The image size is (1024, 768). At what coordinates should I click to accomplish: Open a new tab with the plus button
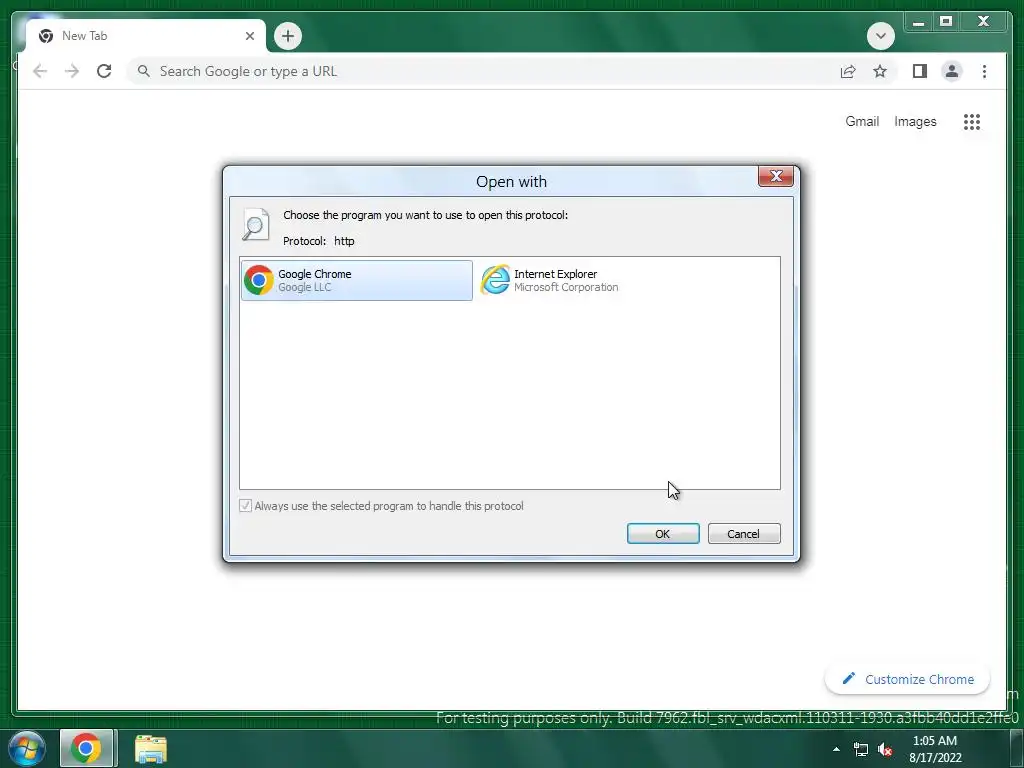tap(288, 36)
